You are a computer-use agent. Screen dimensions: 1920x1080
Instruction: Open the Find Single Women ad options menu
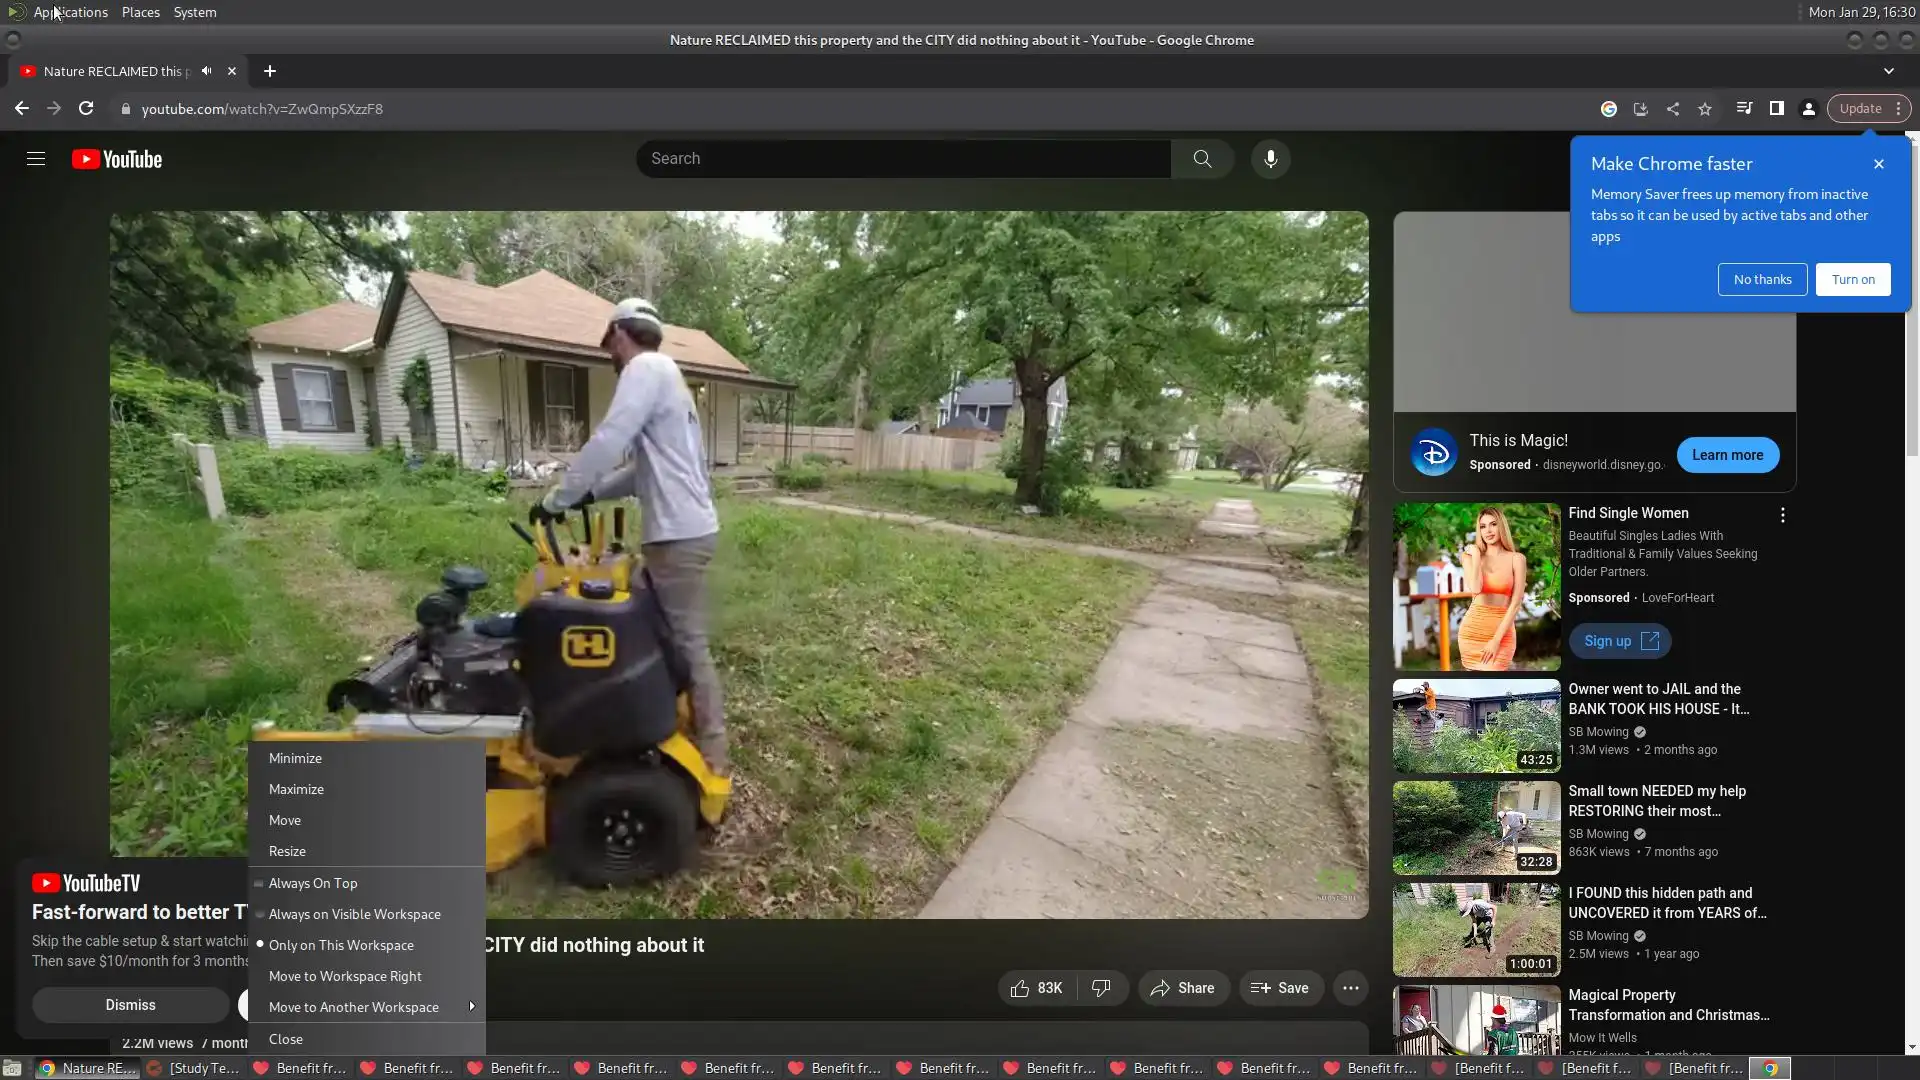pyautogui.click(x=1782, y=515)
